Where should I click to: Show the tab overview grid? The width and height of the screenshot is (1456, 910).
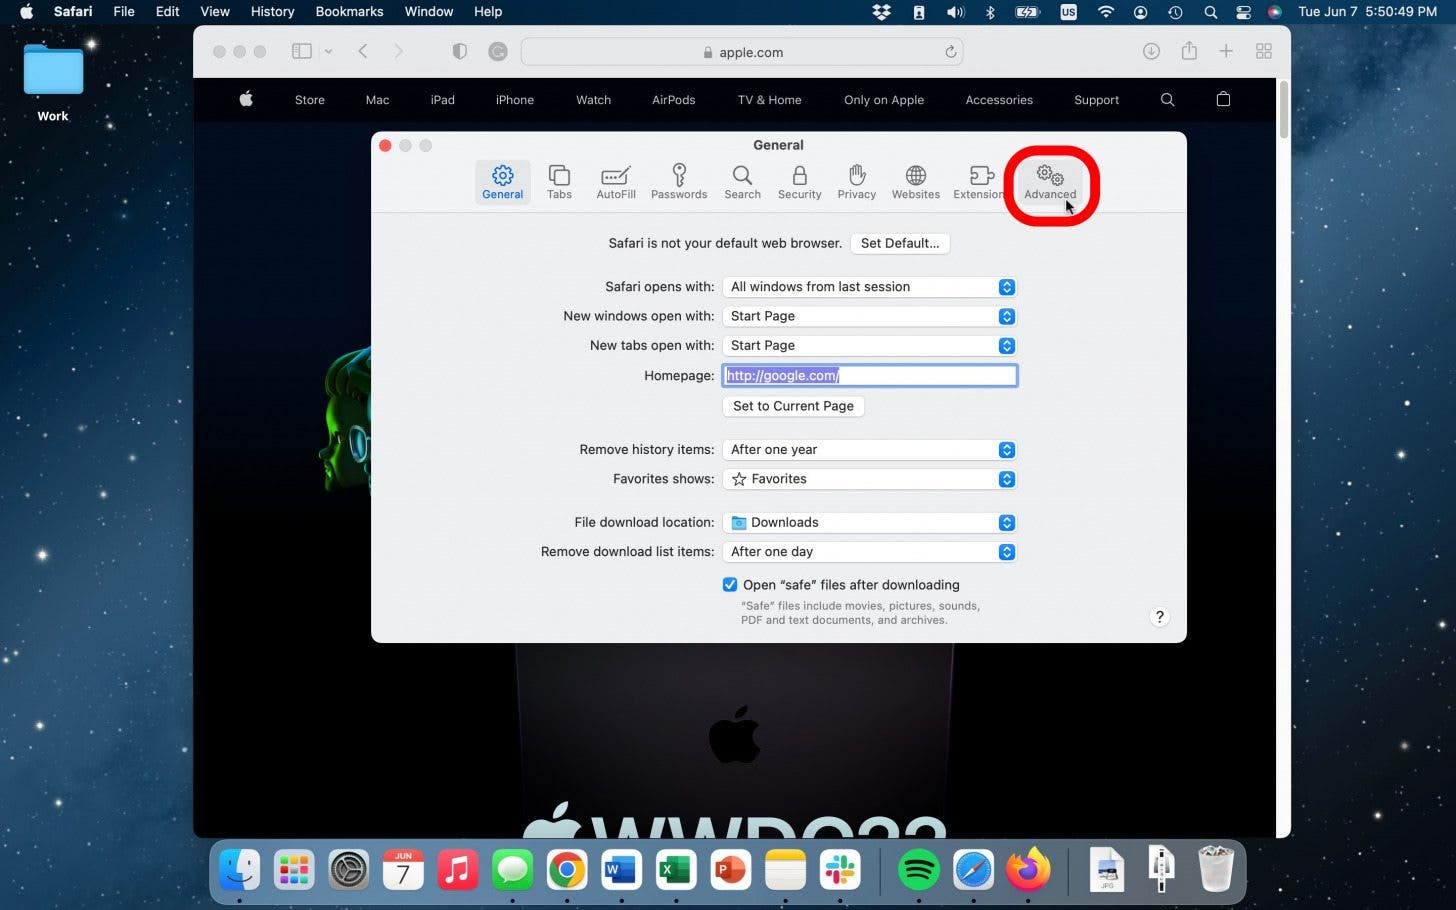1264,52
